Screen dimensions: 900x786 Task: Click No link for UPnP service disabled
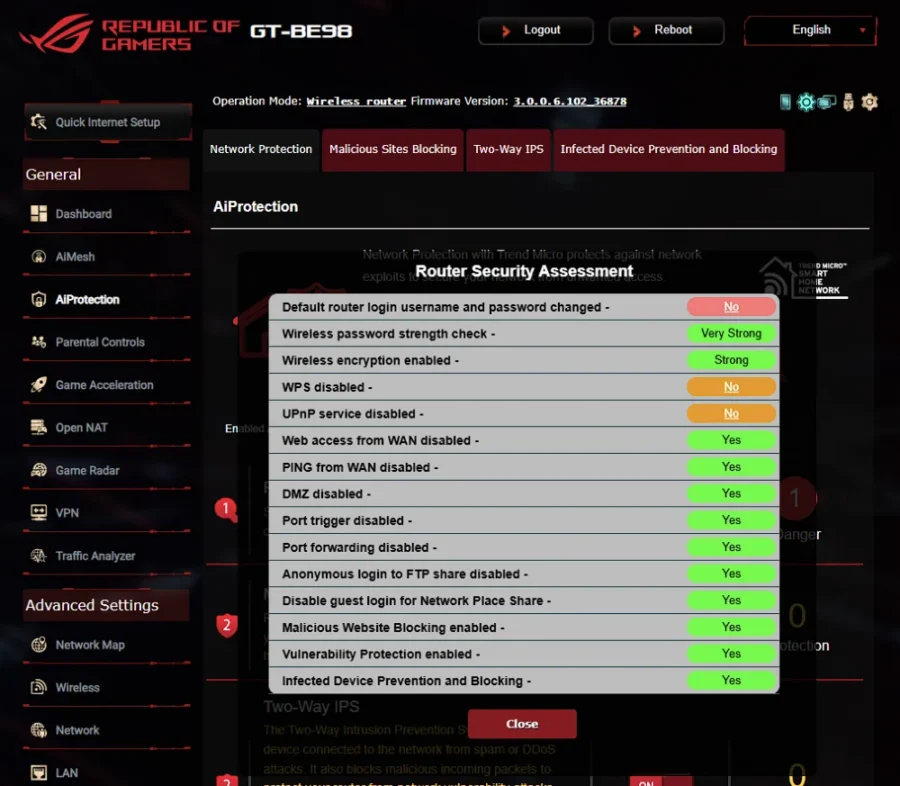[x=731, y=413]
